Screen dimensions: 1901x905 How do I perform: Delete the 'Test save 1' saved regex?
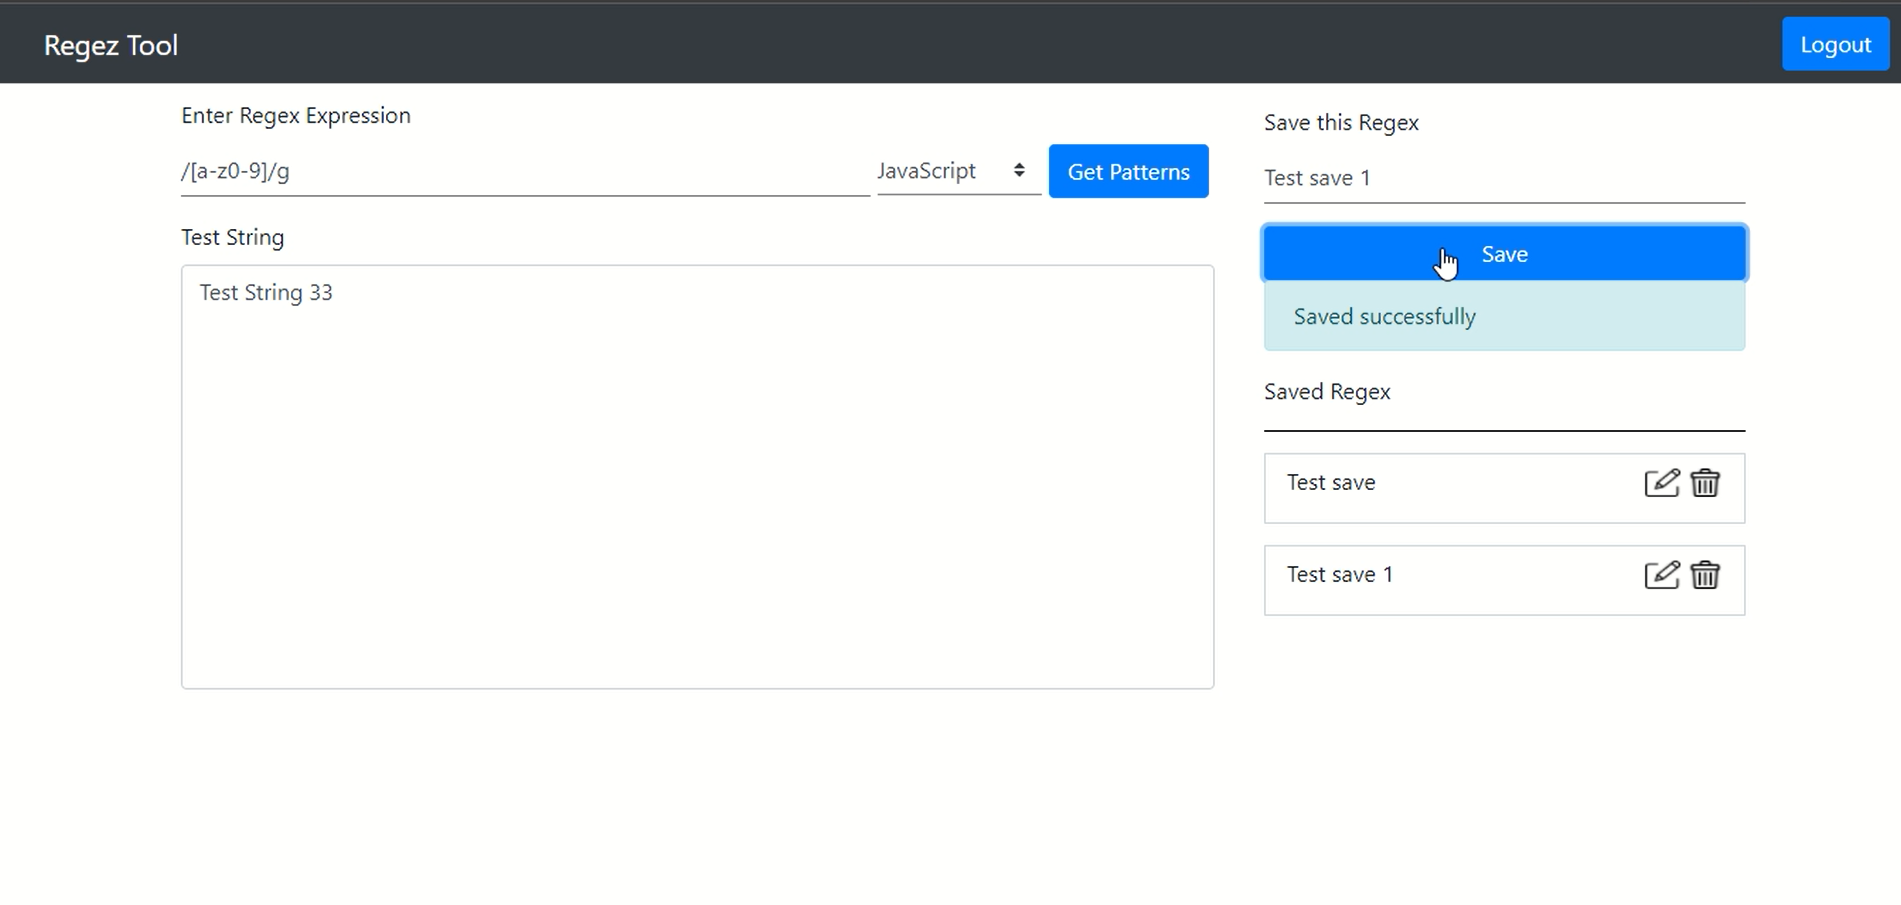1705,575
